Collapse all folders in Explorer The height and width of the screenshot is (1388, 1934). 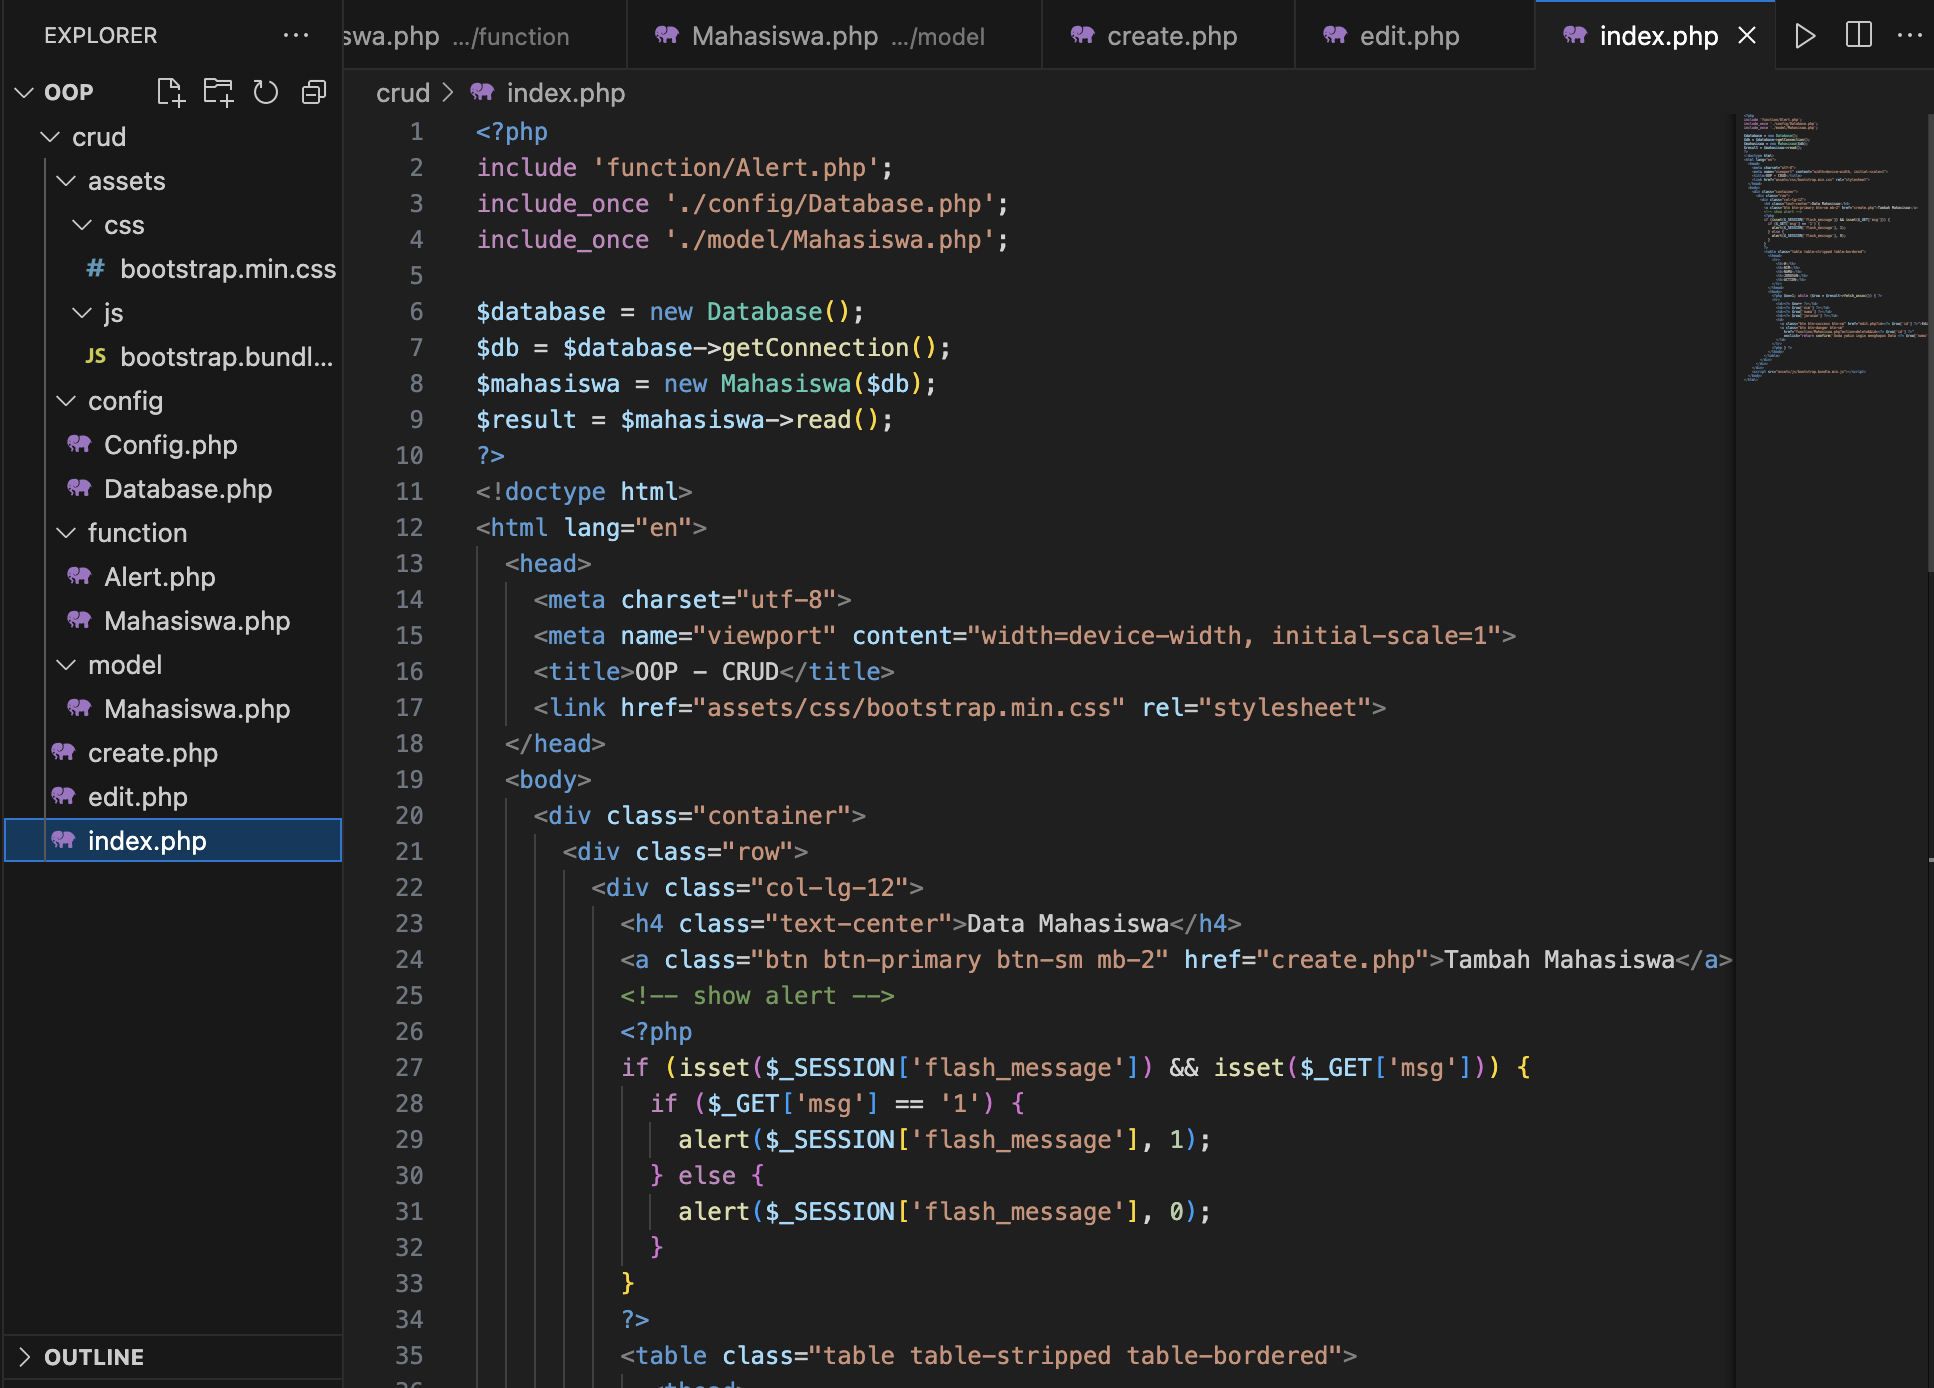(x=313, y=91)
